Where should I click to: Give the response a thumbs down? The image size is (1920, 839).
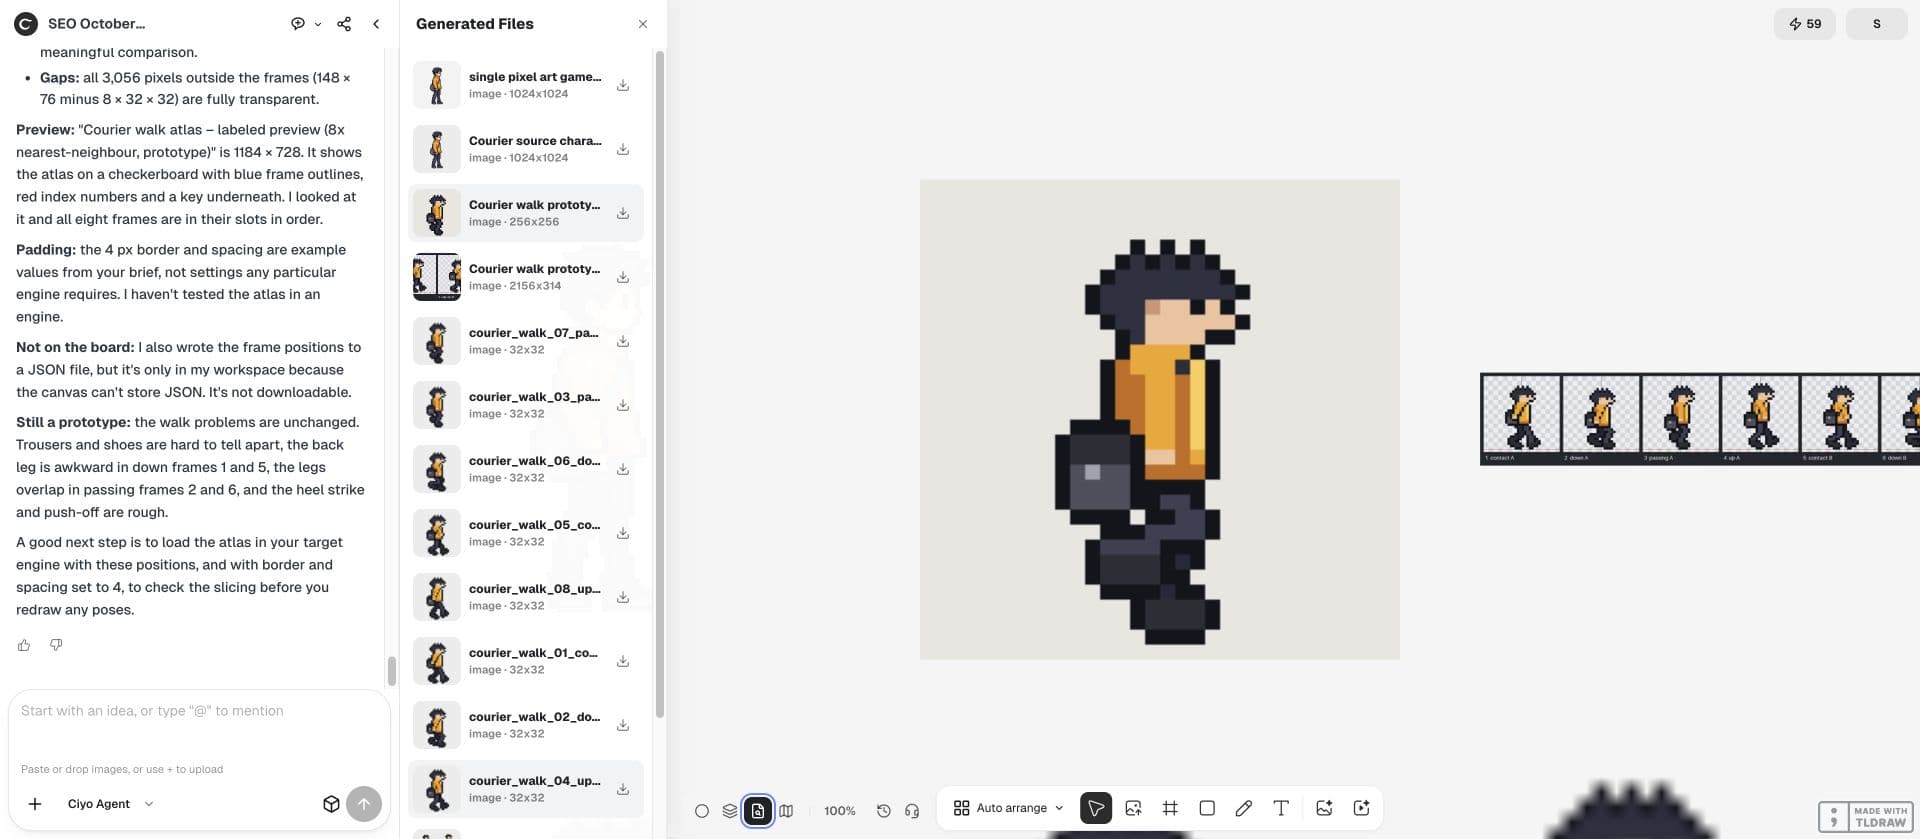(56, 645)
